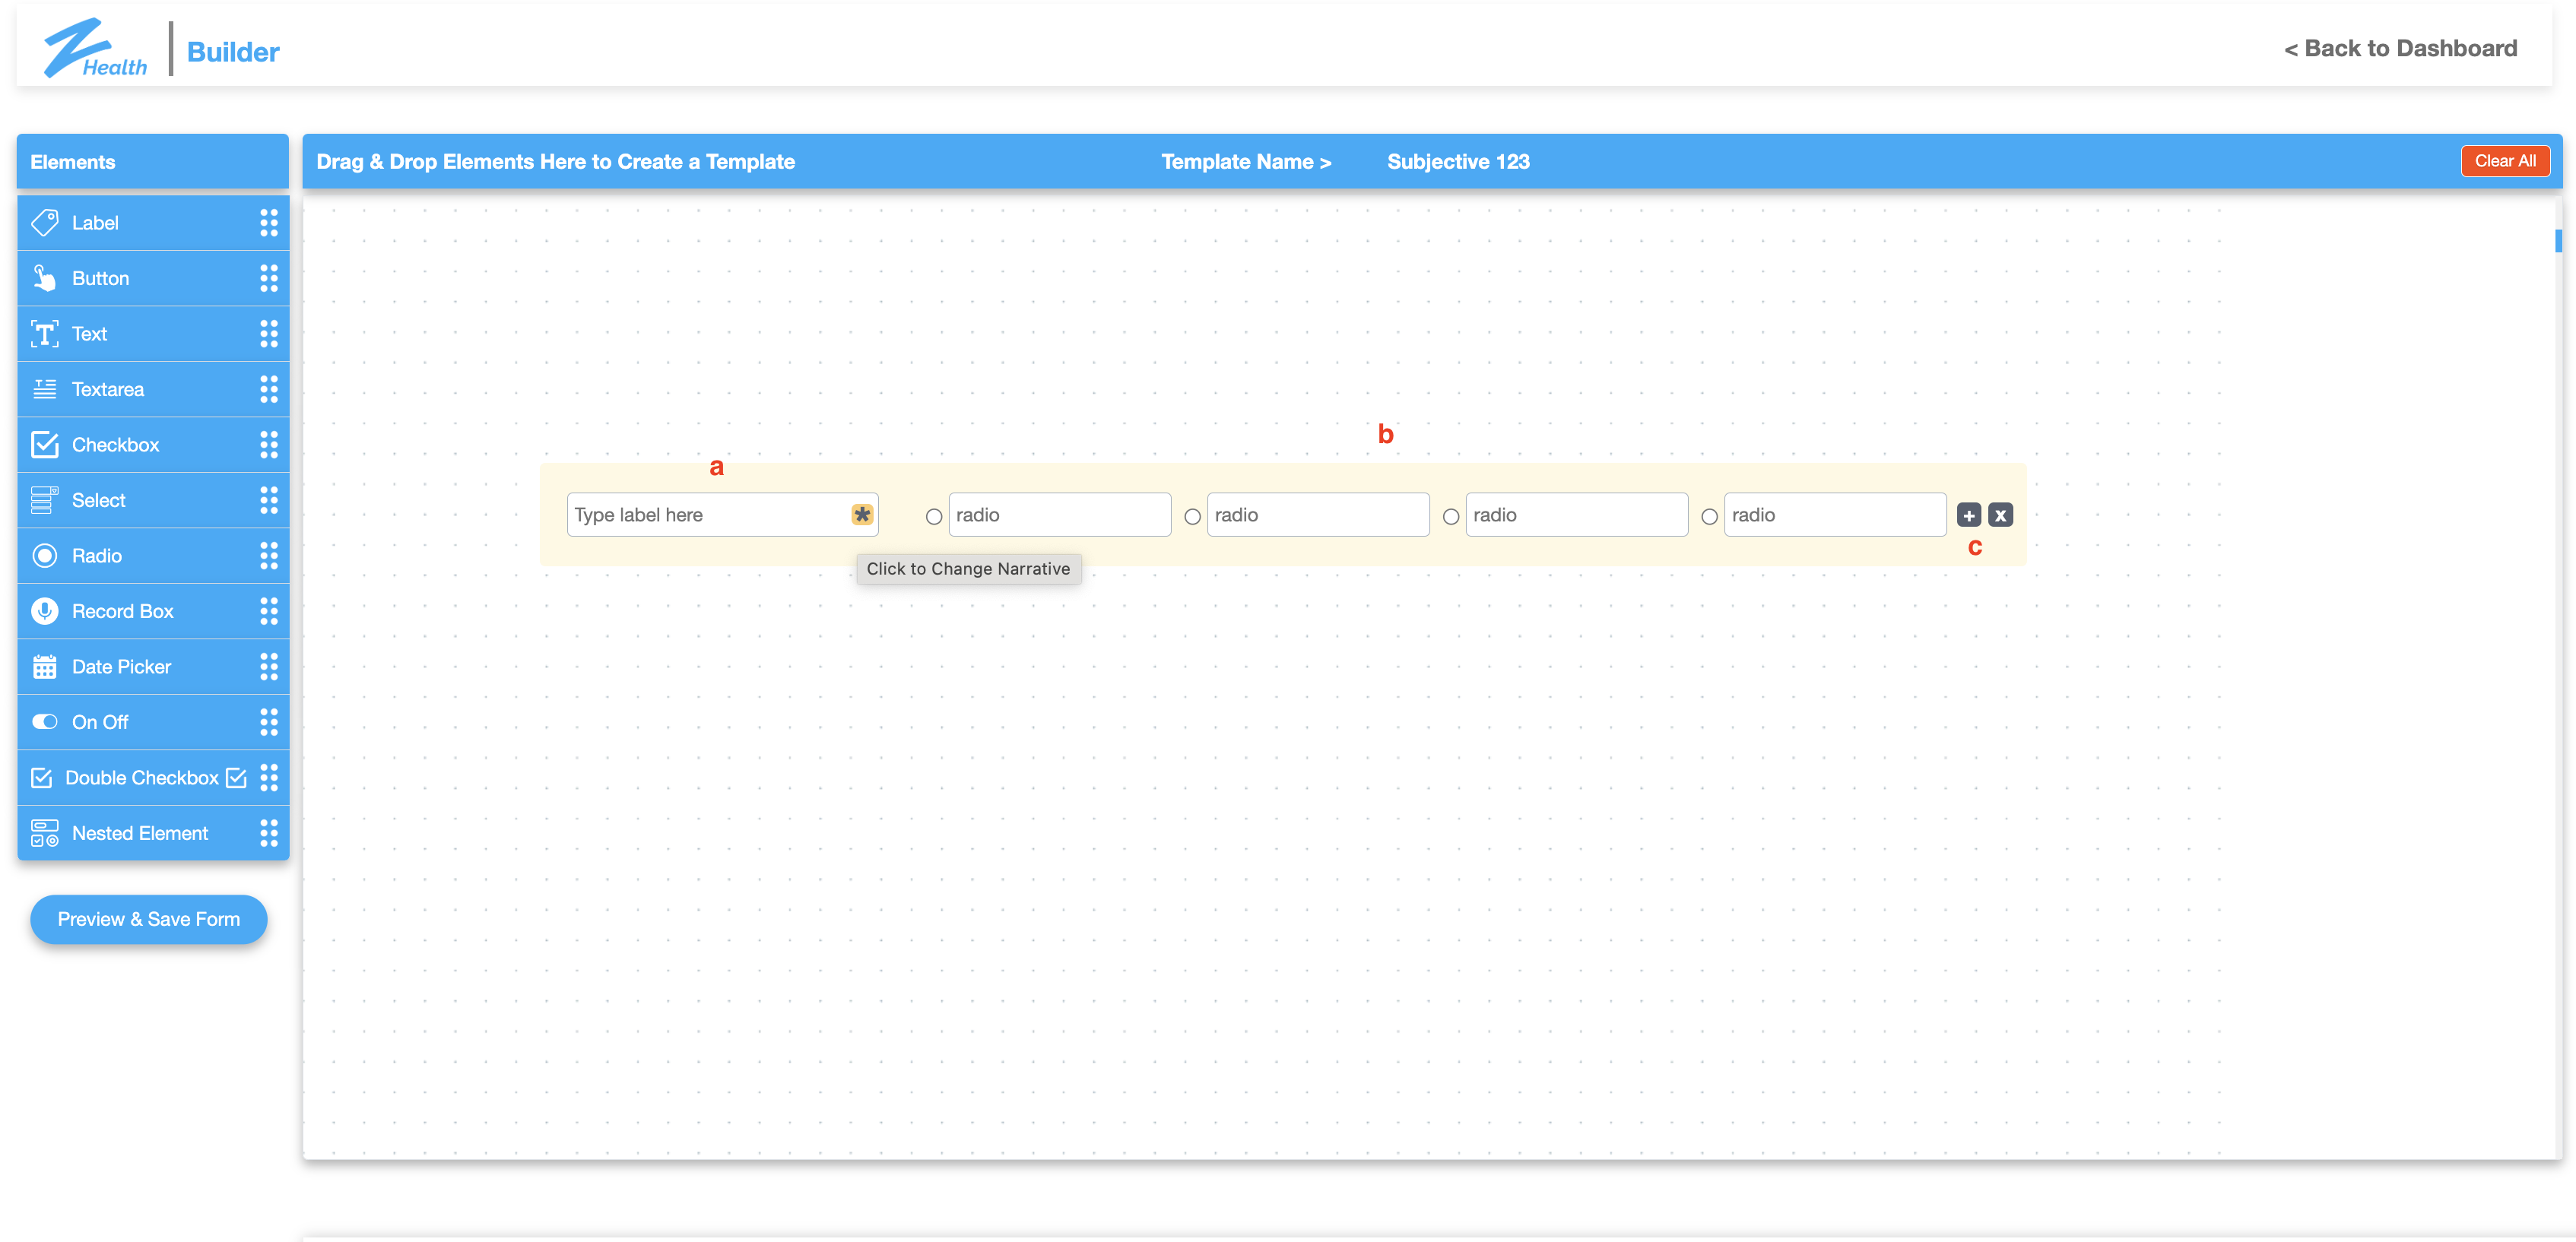2576x1242 pixels.
Task: Click right checkbox icon of Double Checkbox
Action: pos(236,777)
